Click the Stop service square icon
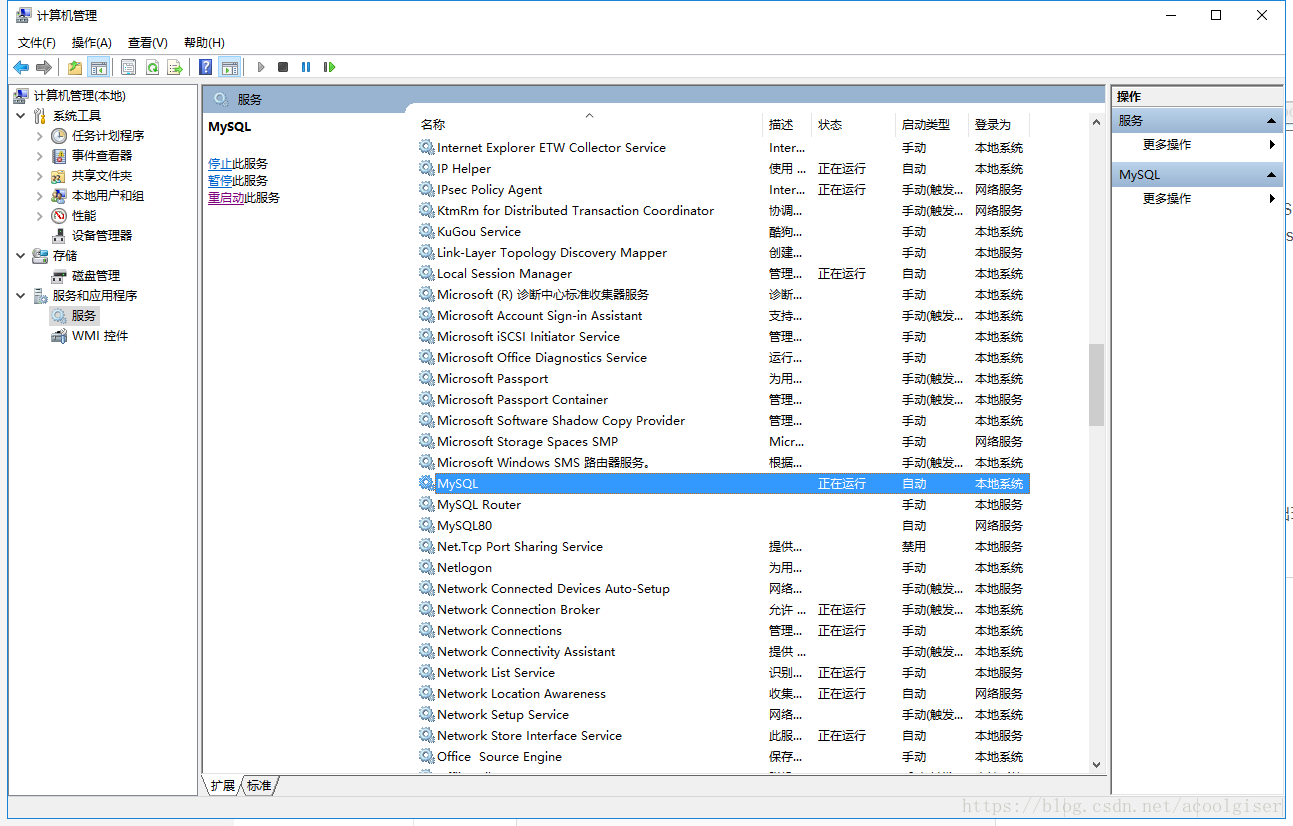Viewport: 1293px width, 826px height. point(283,67)
